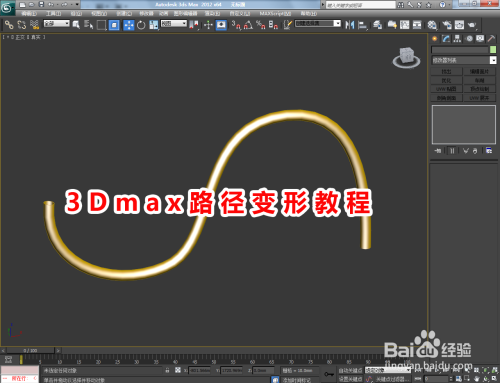Toggle Percent Snap
Screen dimensions: 500x383
[261, 25]
